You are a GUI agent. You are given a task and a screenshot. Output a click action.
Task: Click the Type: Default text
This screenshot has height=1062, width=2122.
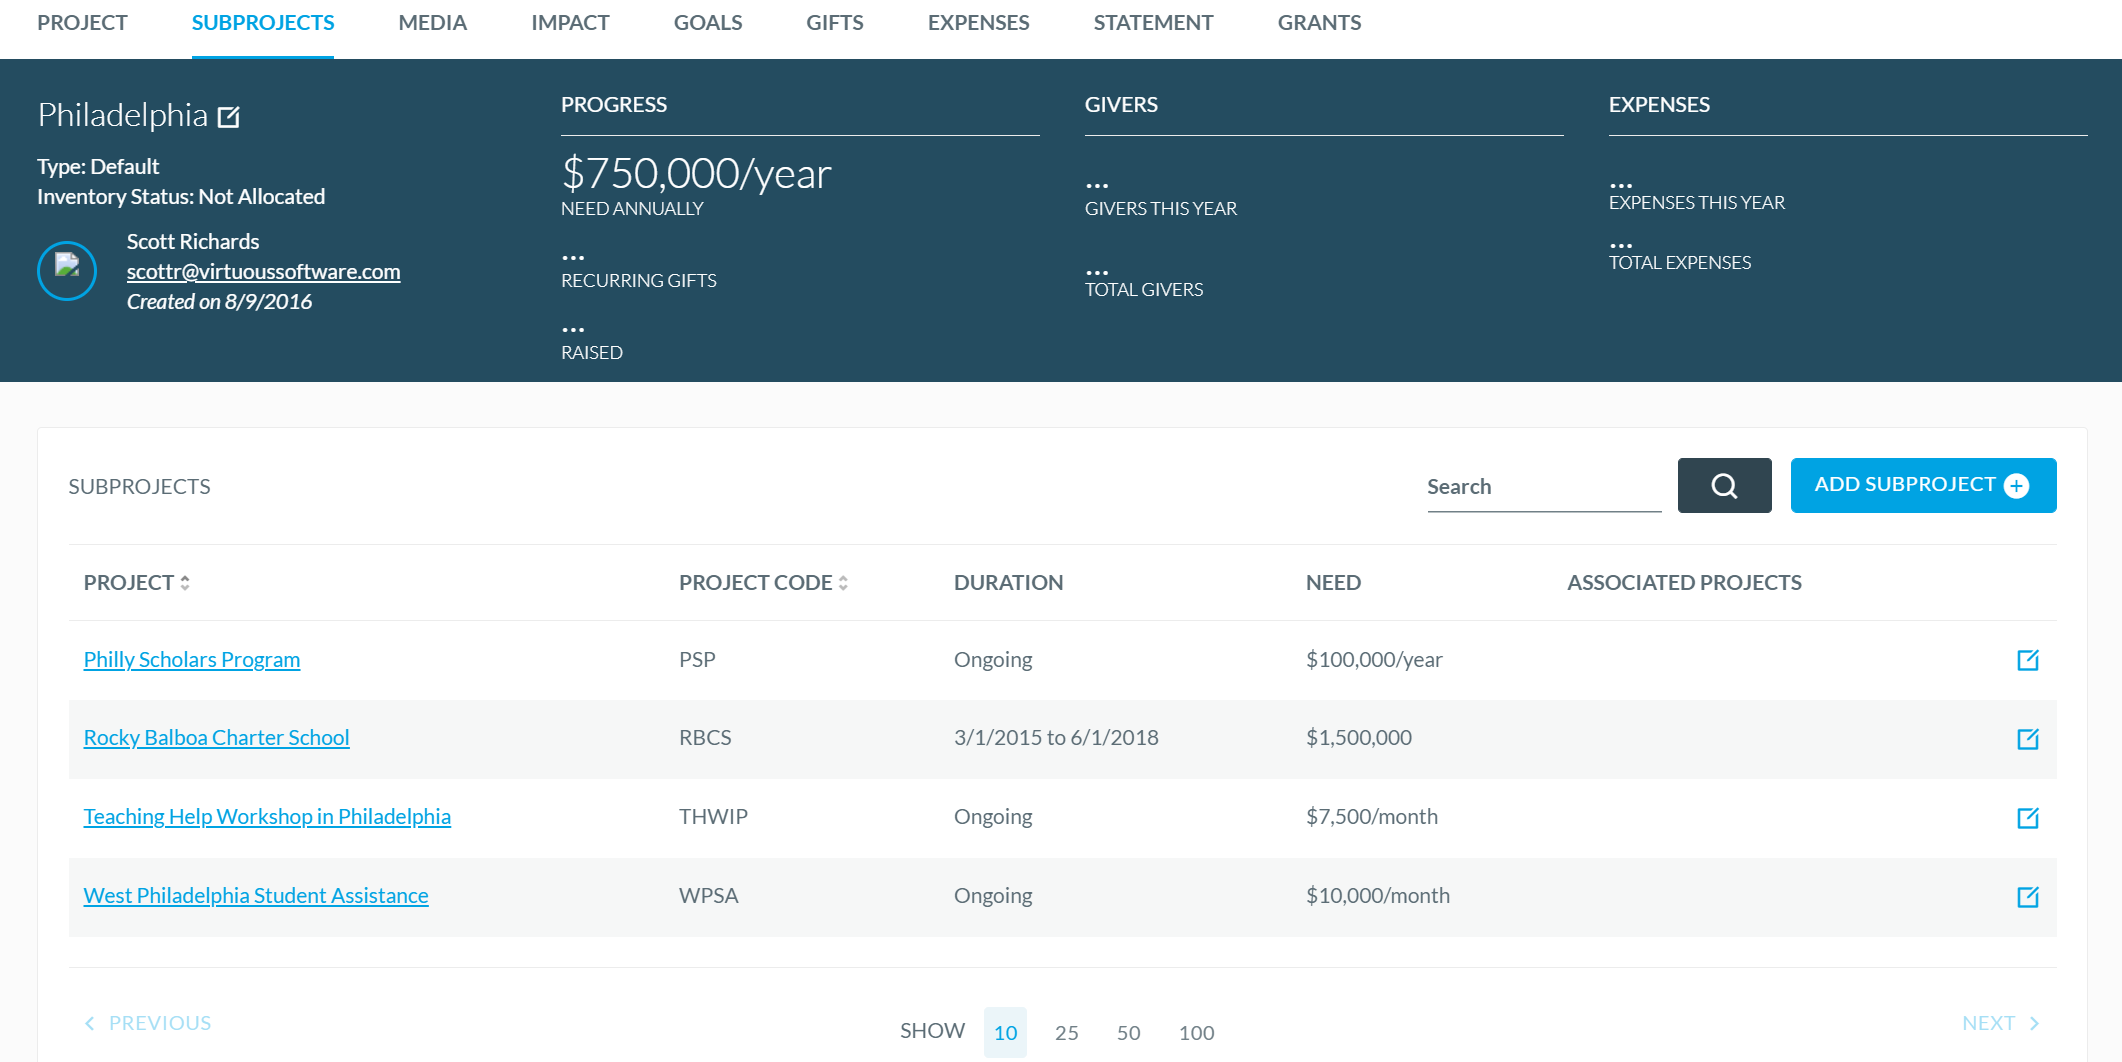[x=98, y=167]
